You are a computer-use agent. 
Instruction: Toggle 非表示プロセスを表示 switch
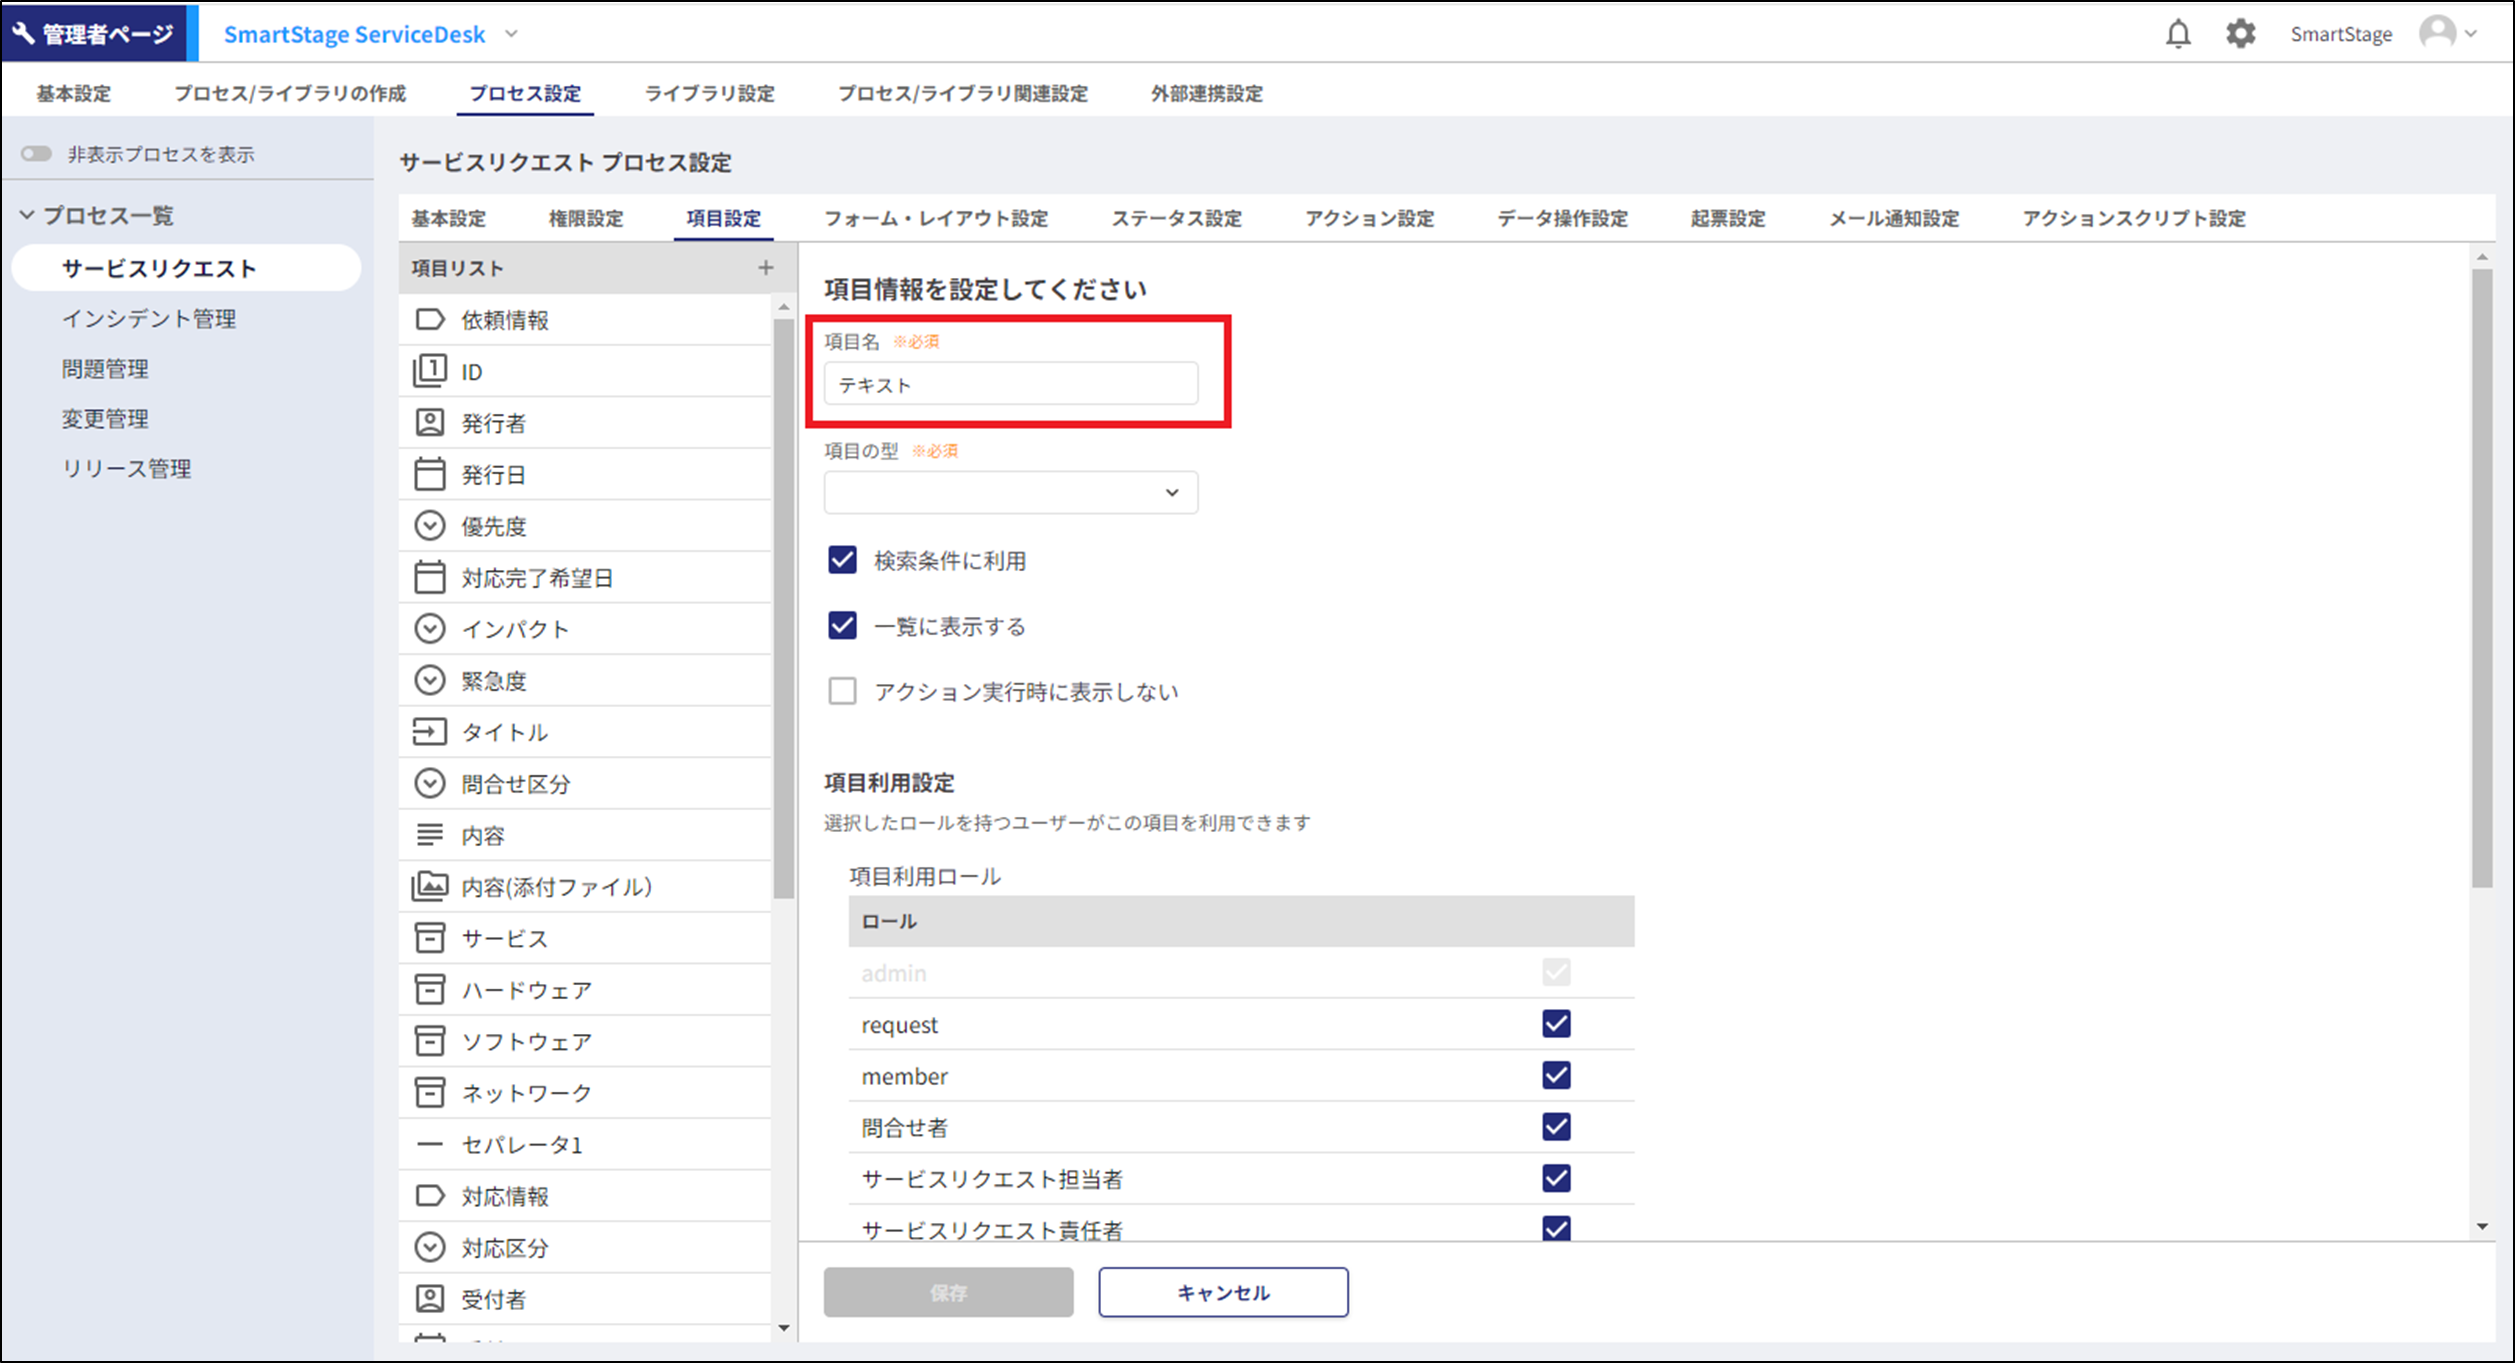pos(37,154)
